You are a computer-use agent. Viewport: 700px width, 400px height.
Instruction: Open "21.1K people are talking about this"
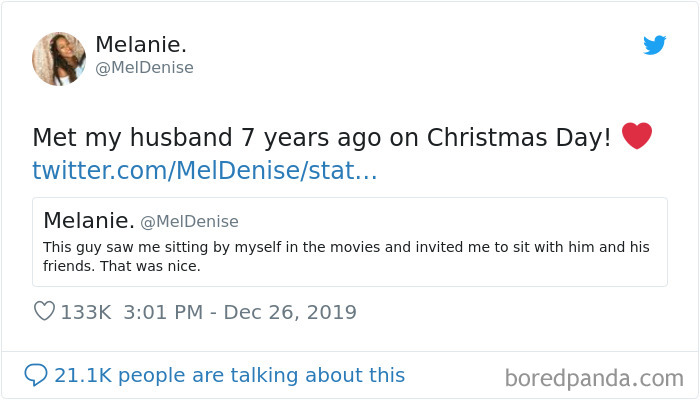229,375
